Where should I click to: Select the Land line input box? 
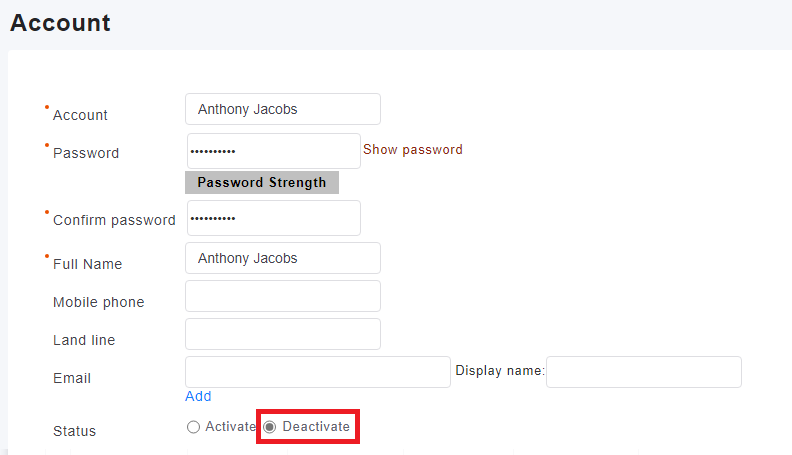pos(282,334)
